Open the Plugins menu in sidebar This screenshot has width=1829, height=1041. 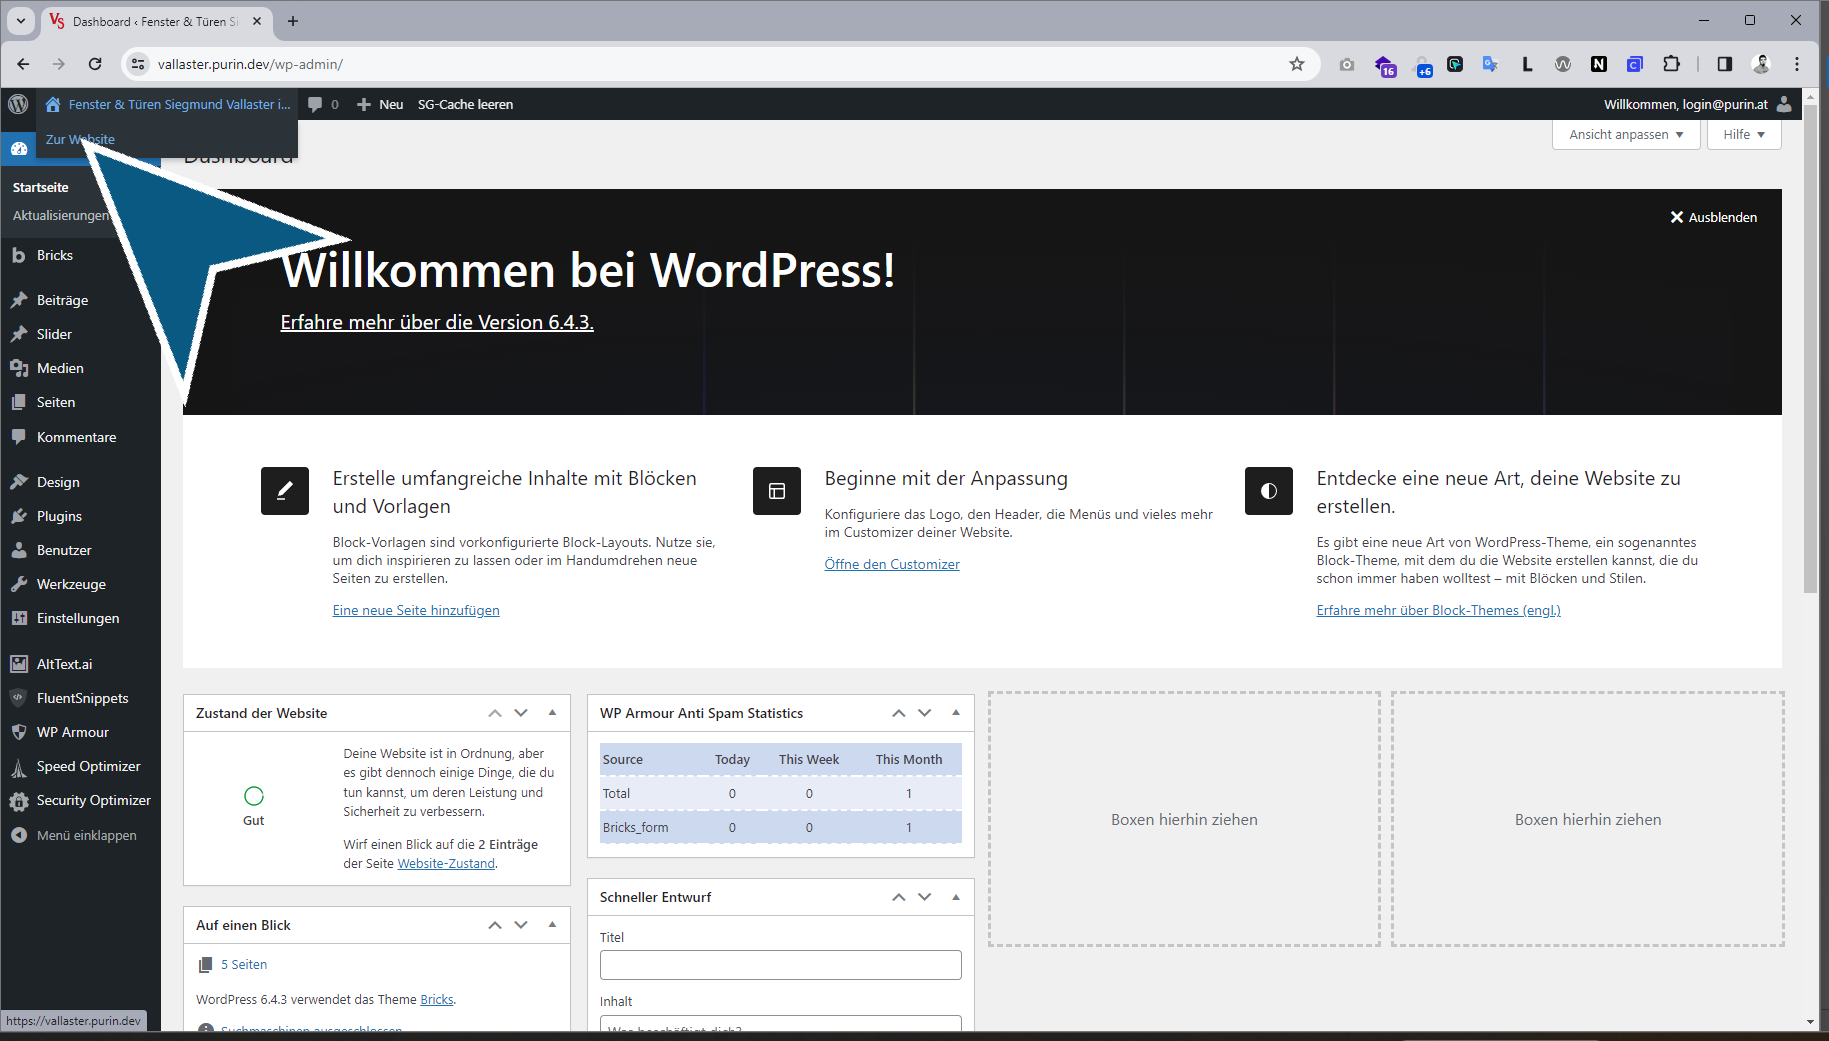tap(59, 516)
